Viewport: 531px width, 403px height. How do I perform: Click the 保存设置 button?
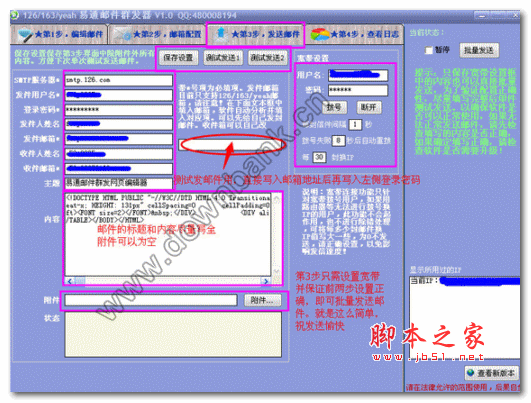[178, 58]
